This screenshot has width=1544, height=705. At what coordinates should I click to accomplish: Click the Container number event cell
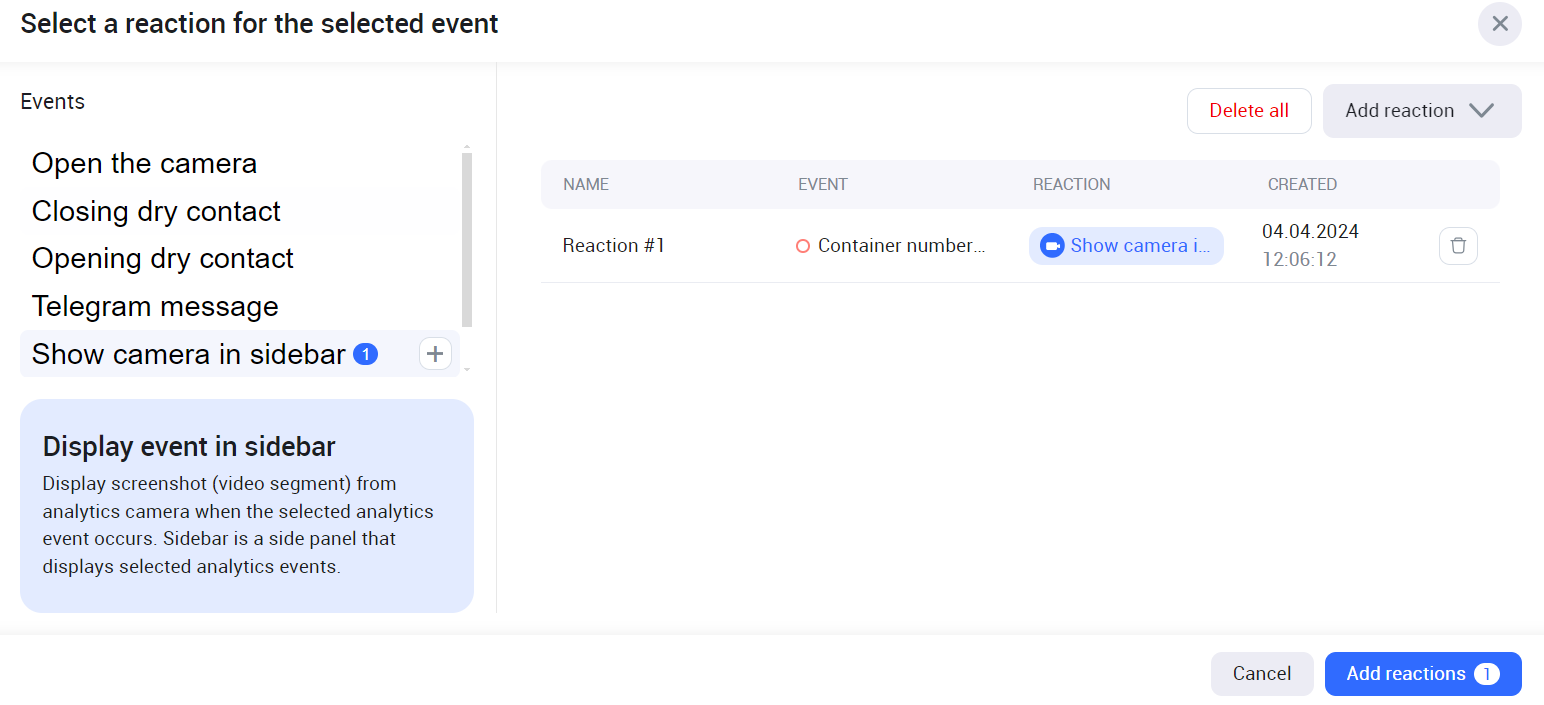click(x=901, y=246)
